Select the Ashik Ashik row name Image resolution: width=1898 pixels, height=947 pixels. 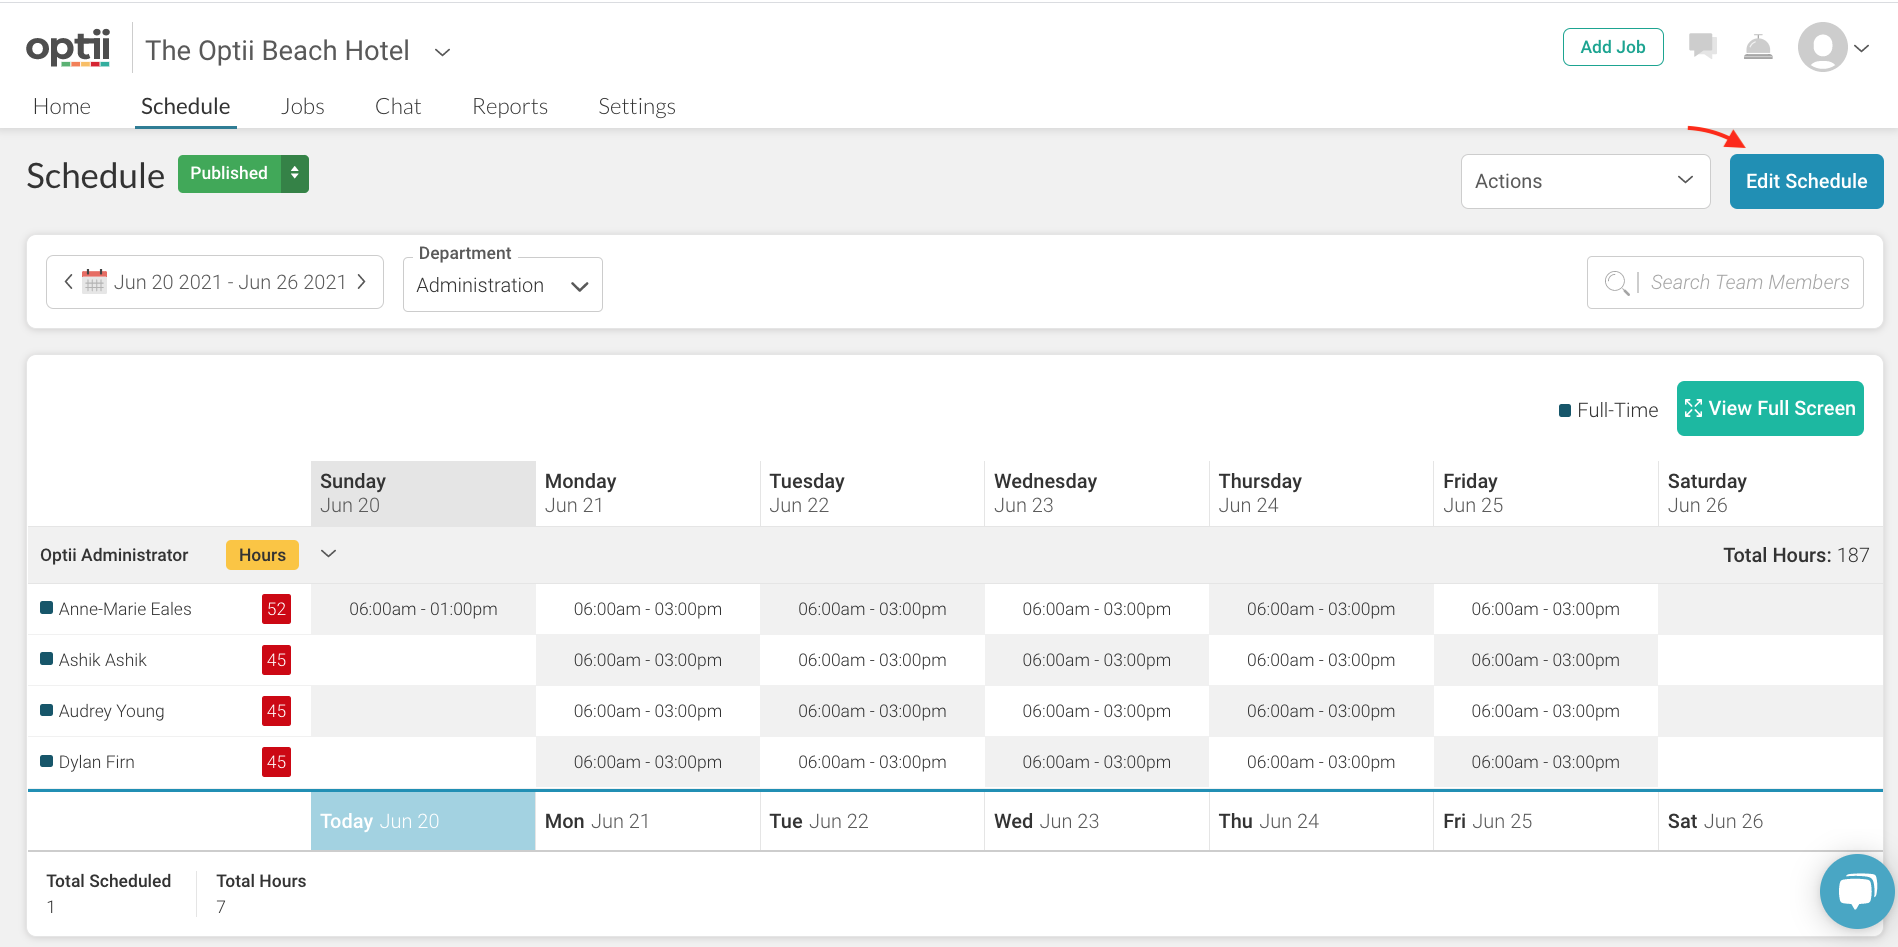point(103,660)
